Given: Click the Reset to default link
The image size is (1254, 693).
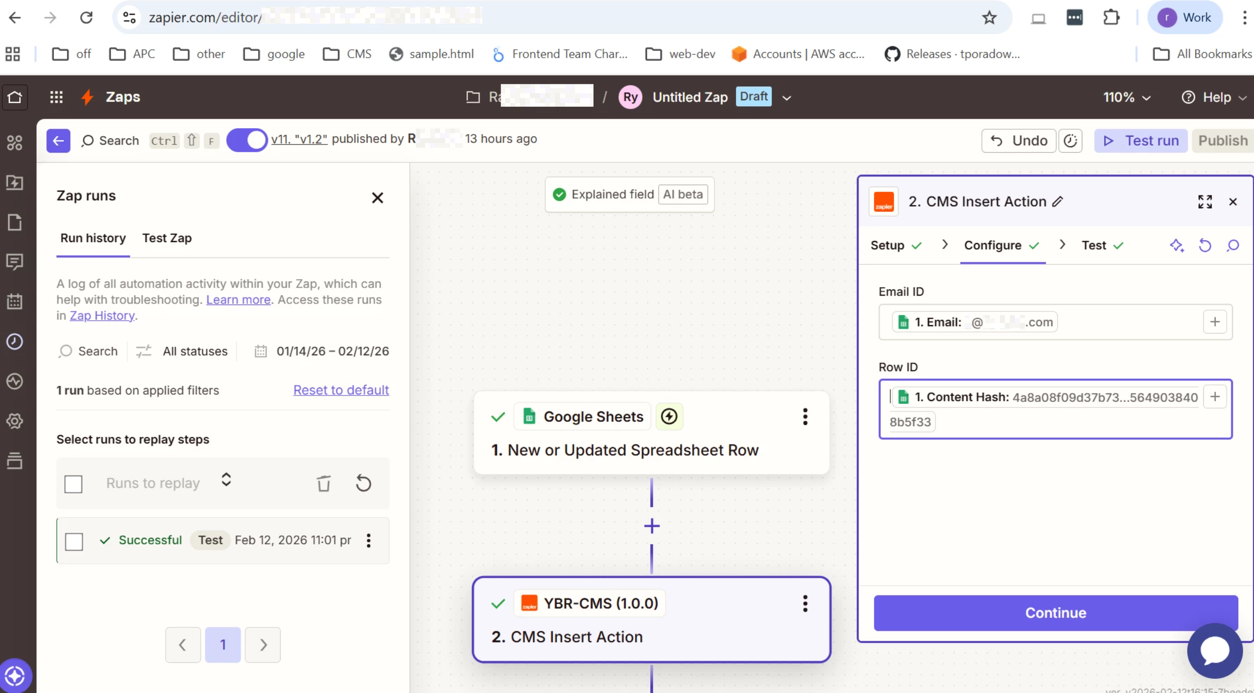Looking at the screenshot, I should tap(340, 390).
